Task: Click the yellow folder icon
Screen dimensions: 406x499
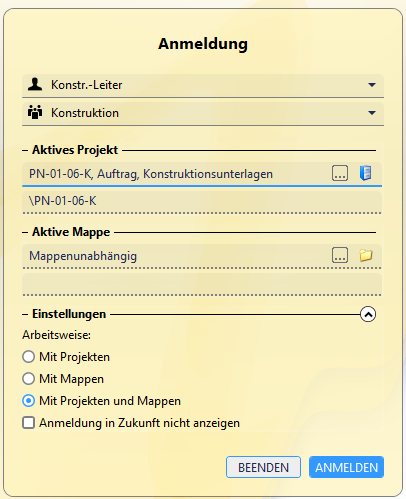Action: point(366,255)
